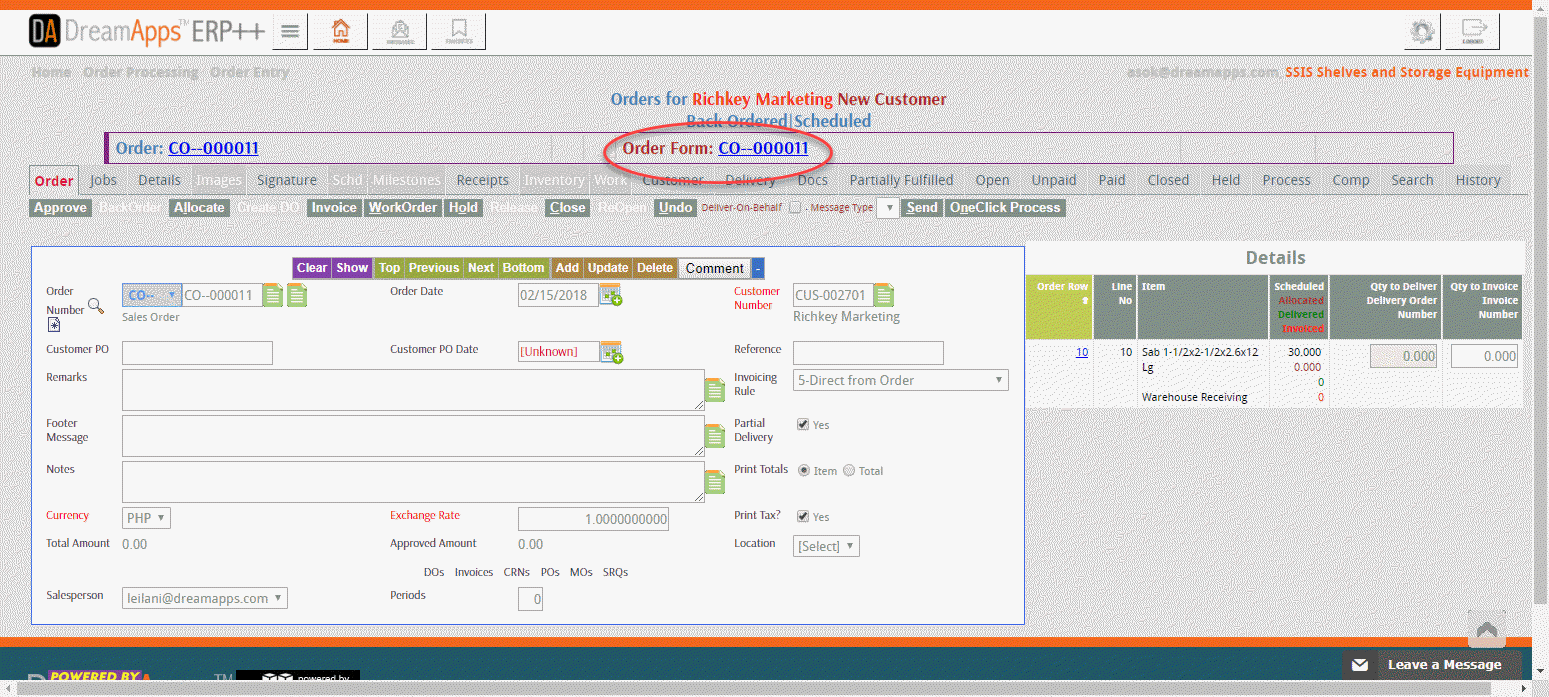Open the Receipts tab

click(483, 180)
